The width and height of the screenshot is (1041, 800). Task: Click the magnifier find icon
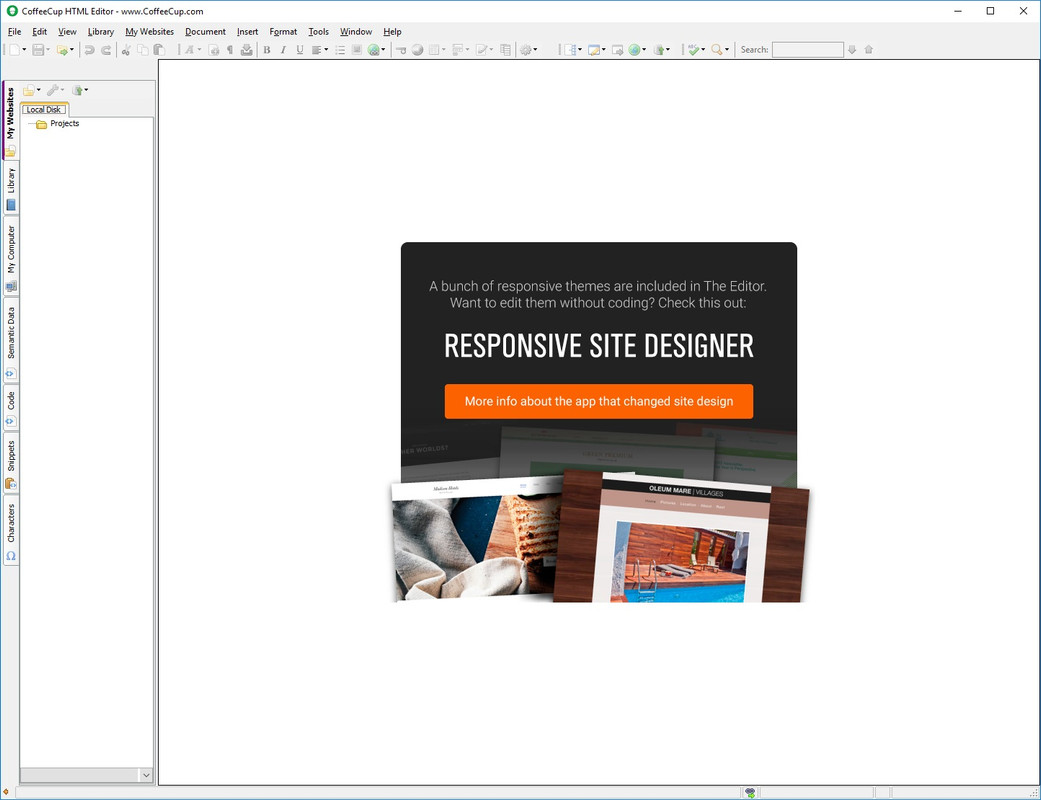pyautogui.click(x=717, y=50)
